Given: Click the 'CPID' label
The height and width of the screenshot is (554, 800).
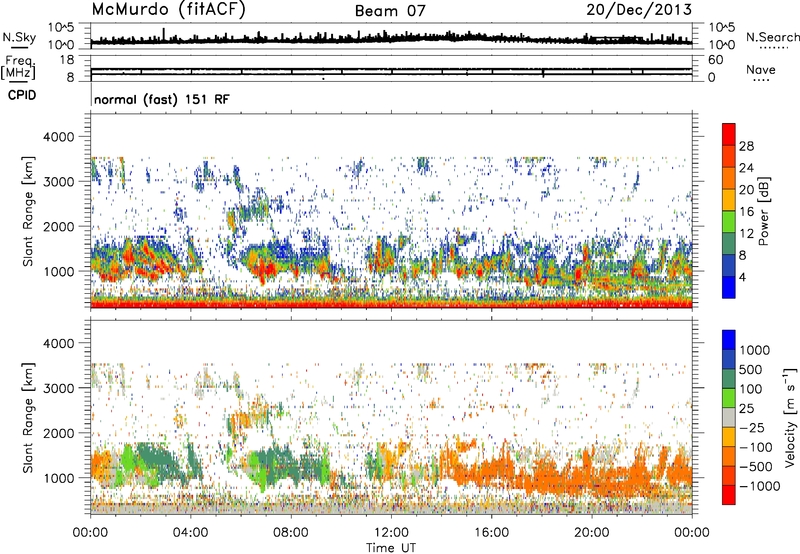Looking at the screenshot, I should pos(22,95).
